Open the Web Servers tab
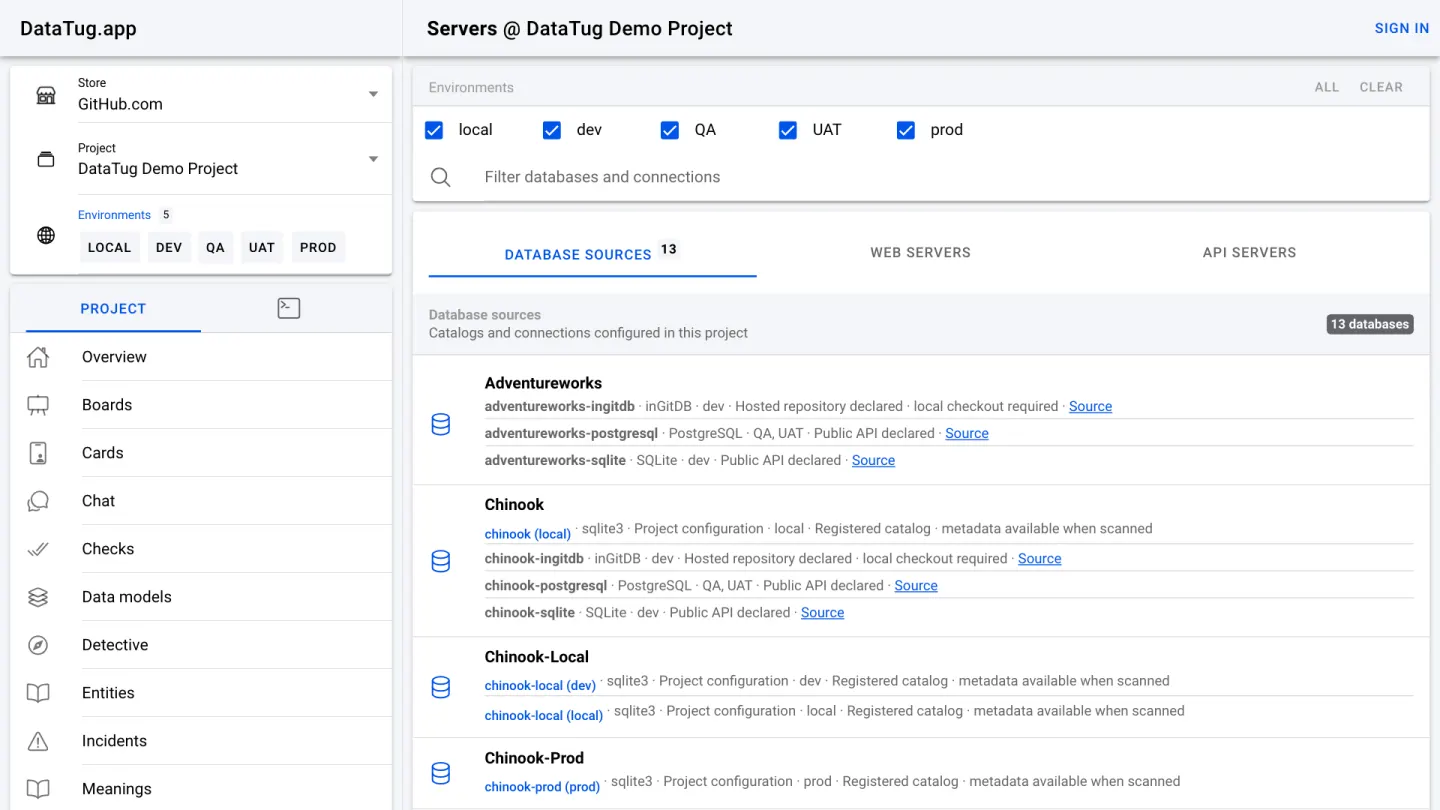The width and height of the screenshot is (1440, 810). pos(920,253)
